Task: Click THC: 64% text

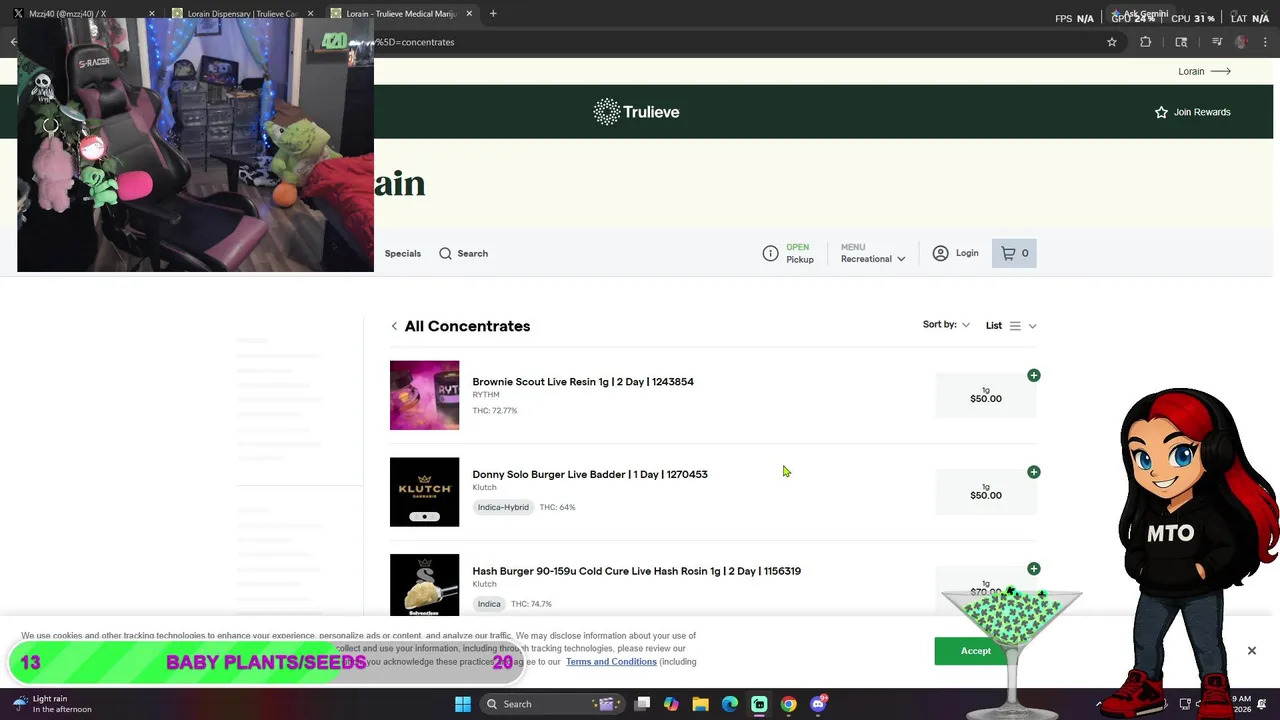Action: pyautogui.click(x=557, y=507)
